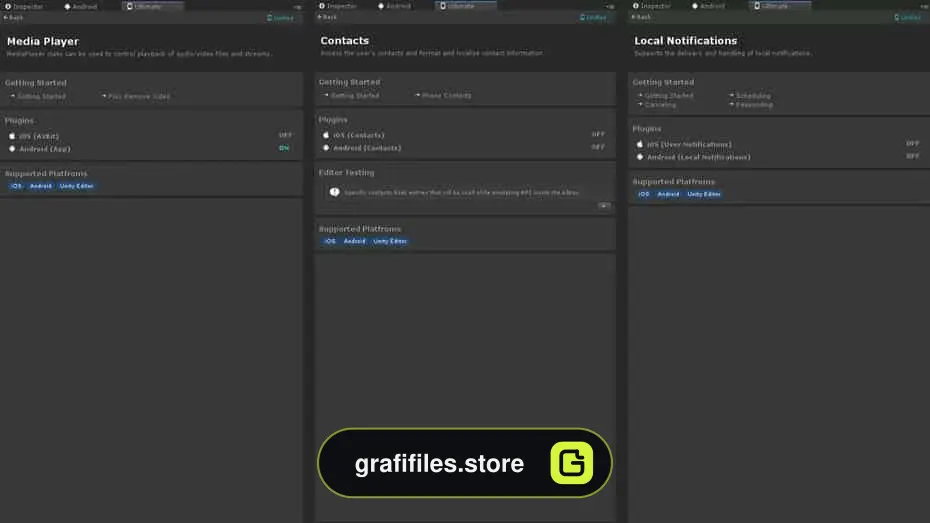Image resolution: width=930 pixels, height=523 pixels.
Task: Click the Android (Local Notifications) plugin label
Action: pyautogui.click(x=699, y=157)
